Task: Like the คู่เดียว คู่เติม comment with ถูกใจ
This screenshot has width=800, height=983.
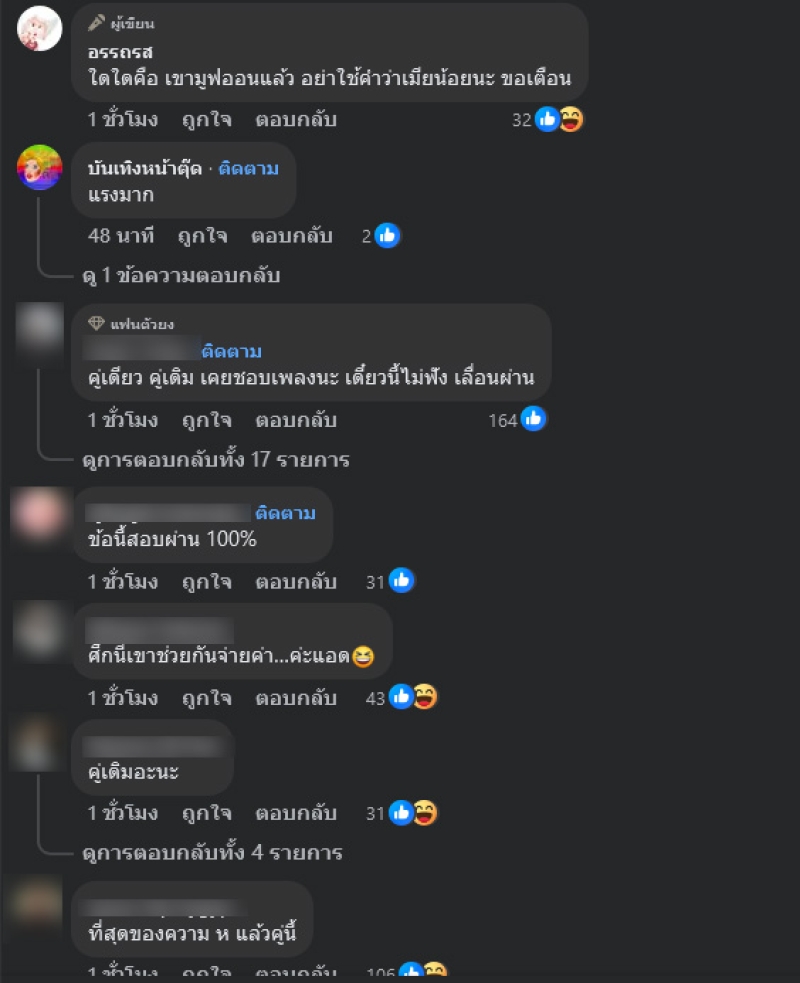Action: pyautogui.click(x=207, y=419)
